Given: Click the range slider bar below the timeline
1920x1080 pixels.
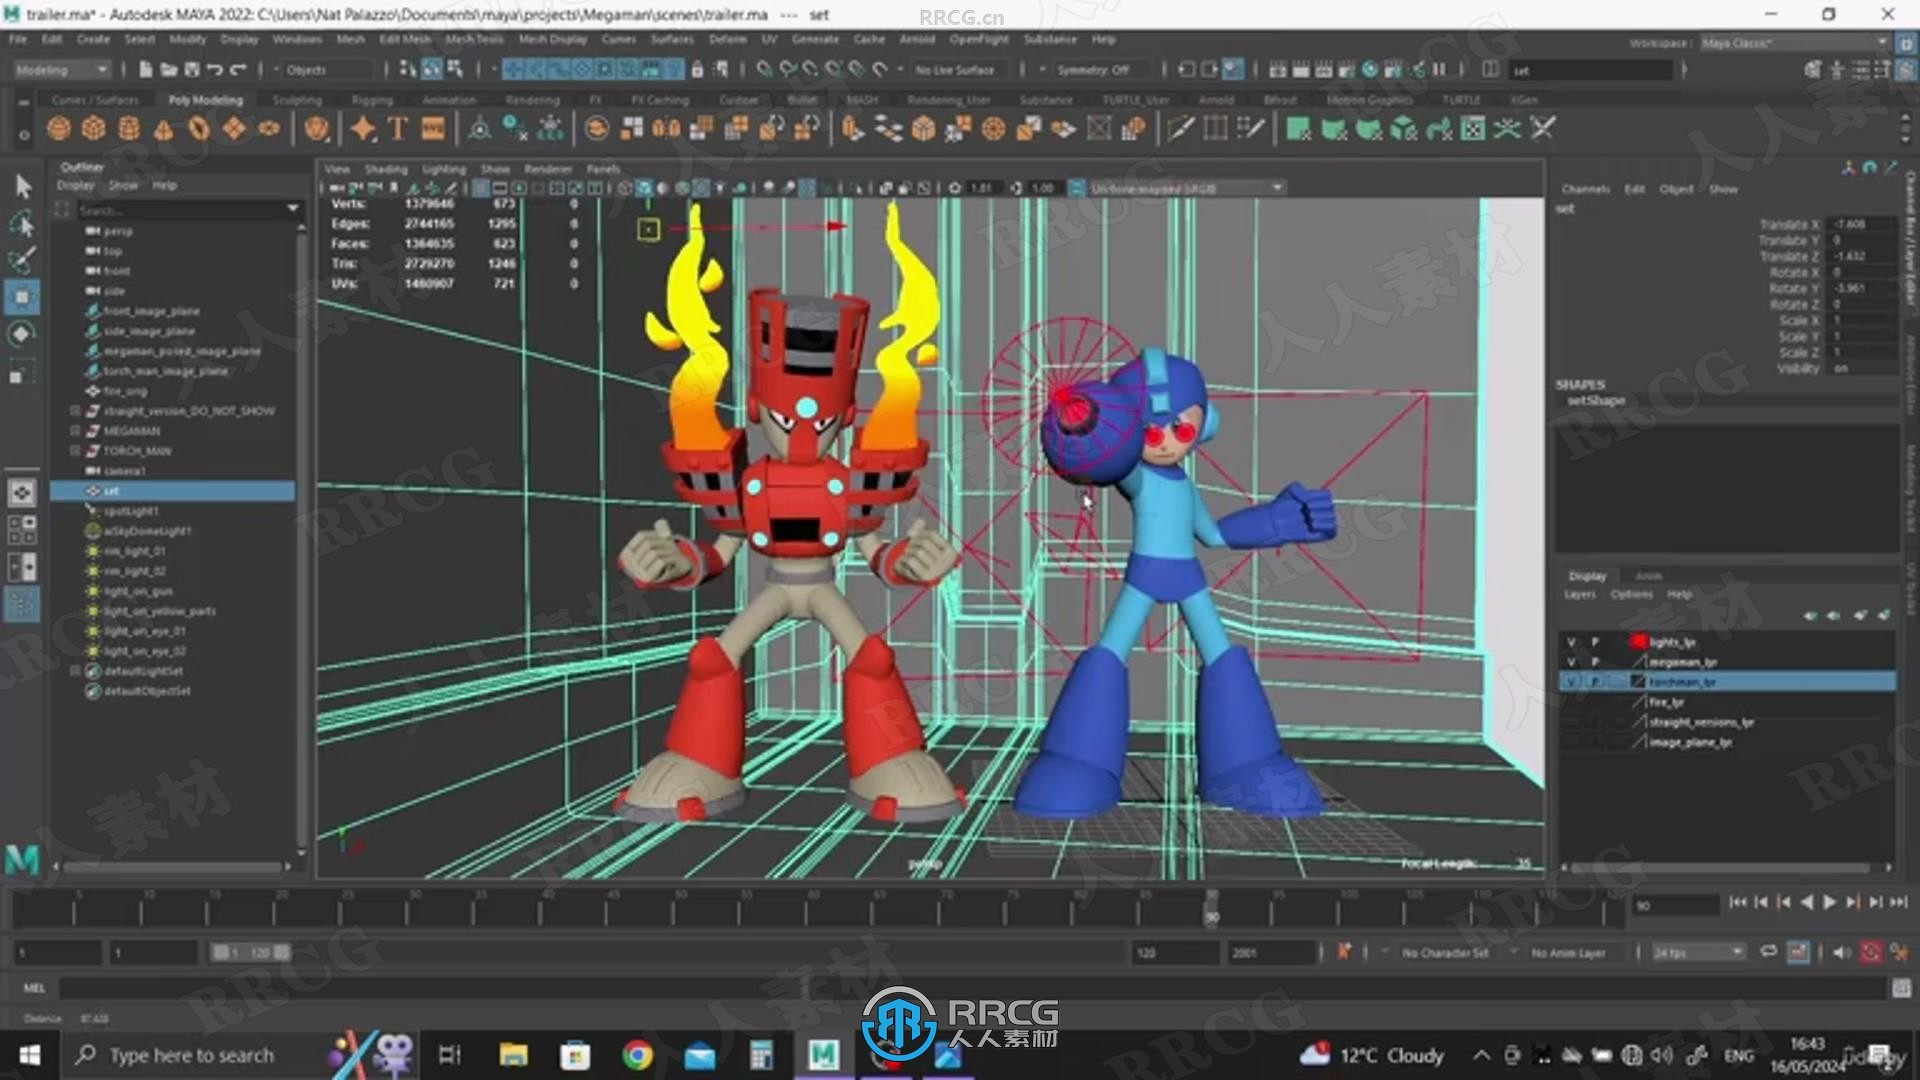Looking at the screenshot, I should 251,953.
